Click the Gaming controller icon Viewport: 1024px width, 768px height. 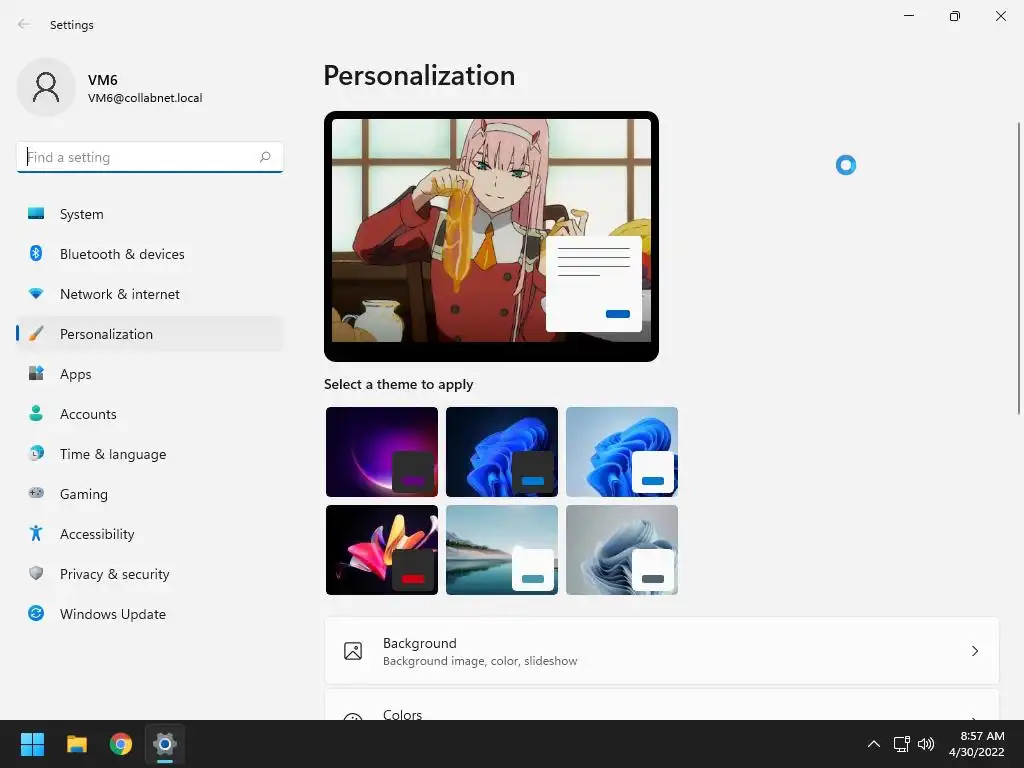coord(36,494)
